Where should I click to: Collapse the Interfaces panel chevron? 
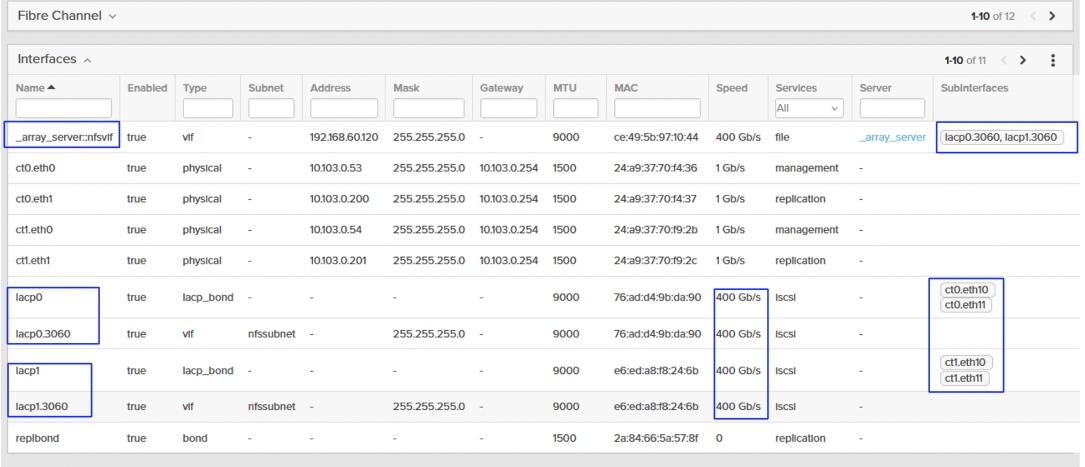tap(87, 60)
